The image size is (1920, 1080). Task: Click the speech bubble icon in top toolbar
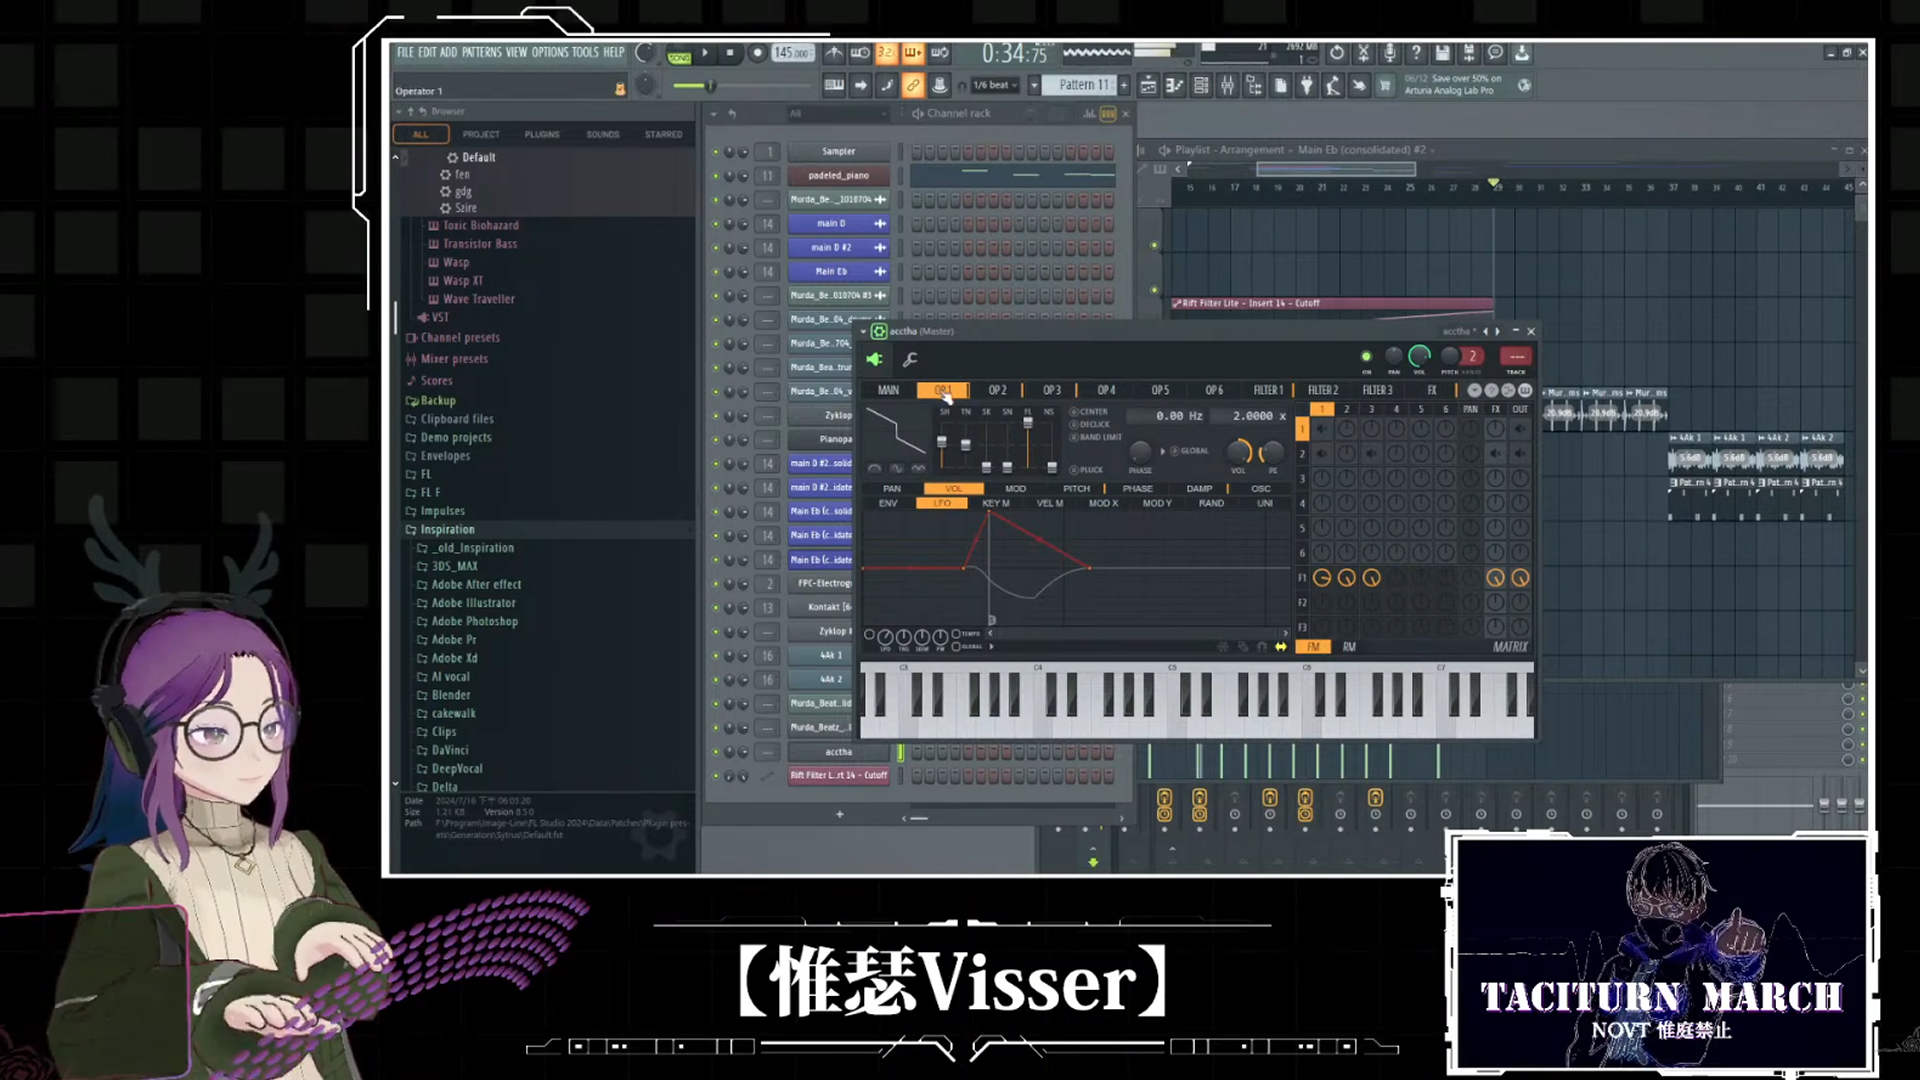coord(1495,53)
